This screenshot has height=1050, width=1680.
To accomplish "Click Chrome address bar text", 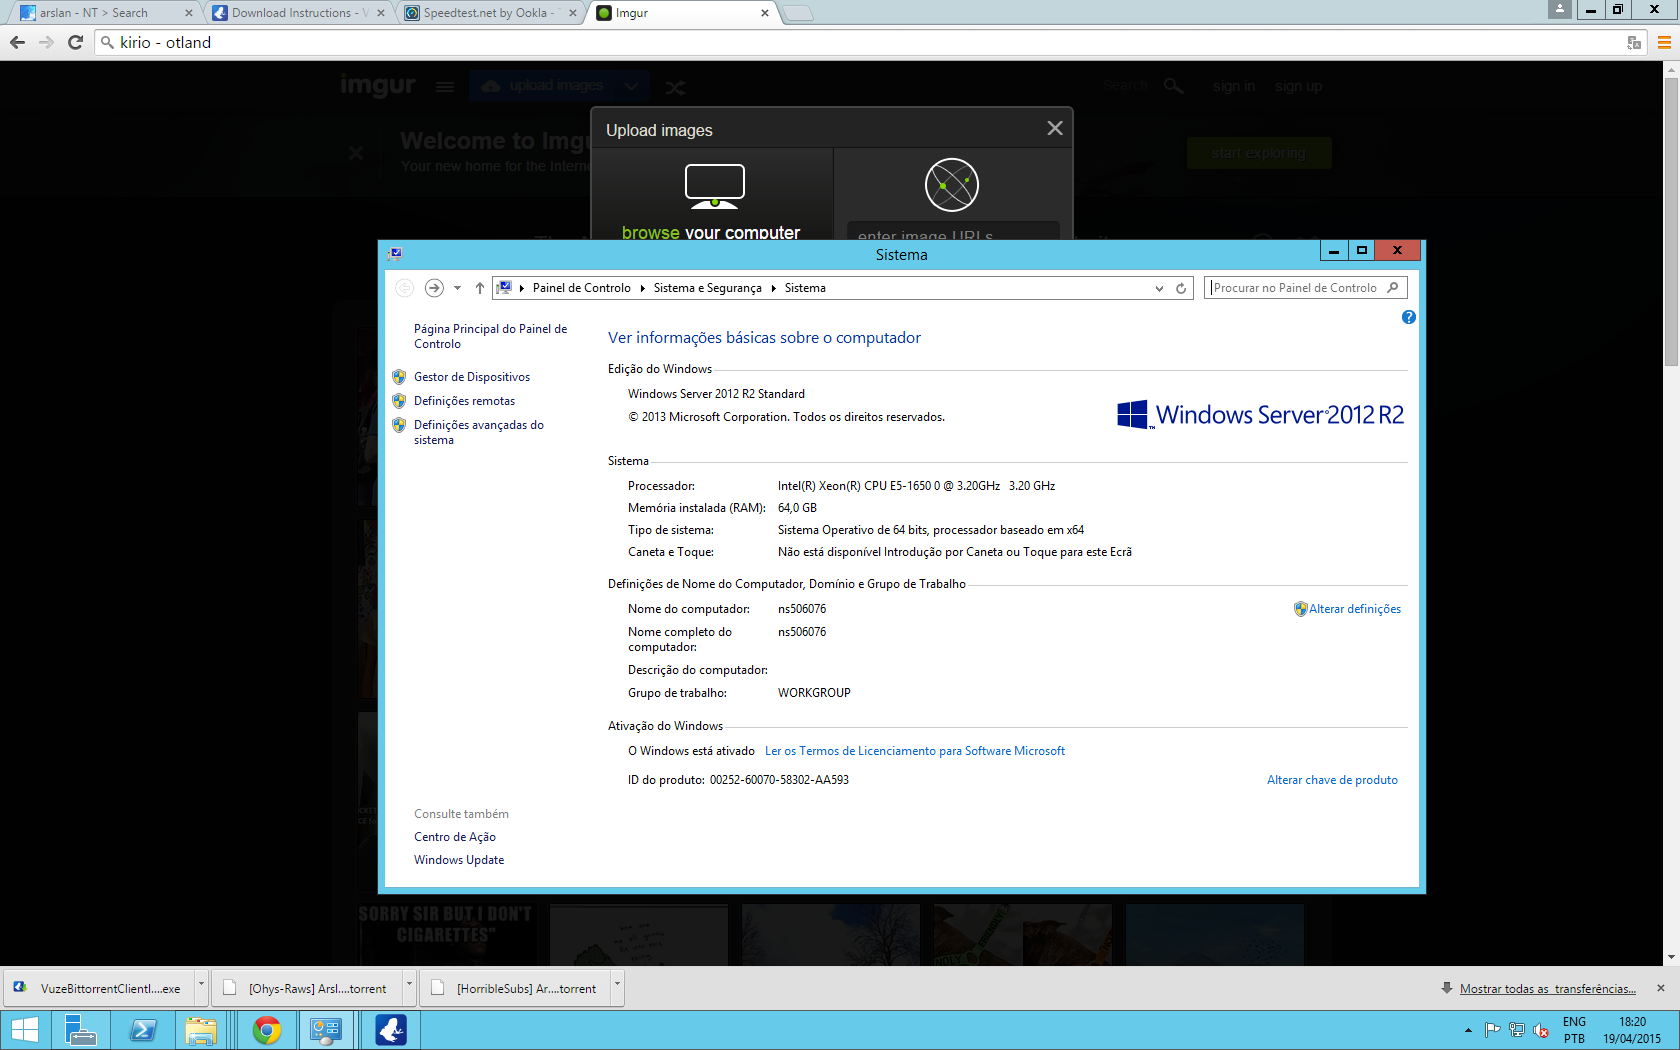I will click(165, 42).
